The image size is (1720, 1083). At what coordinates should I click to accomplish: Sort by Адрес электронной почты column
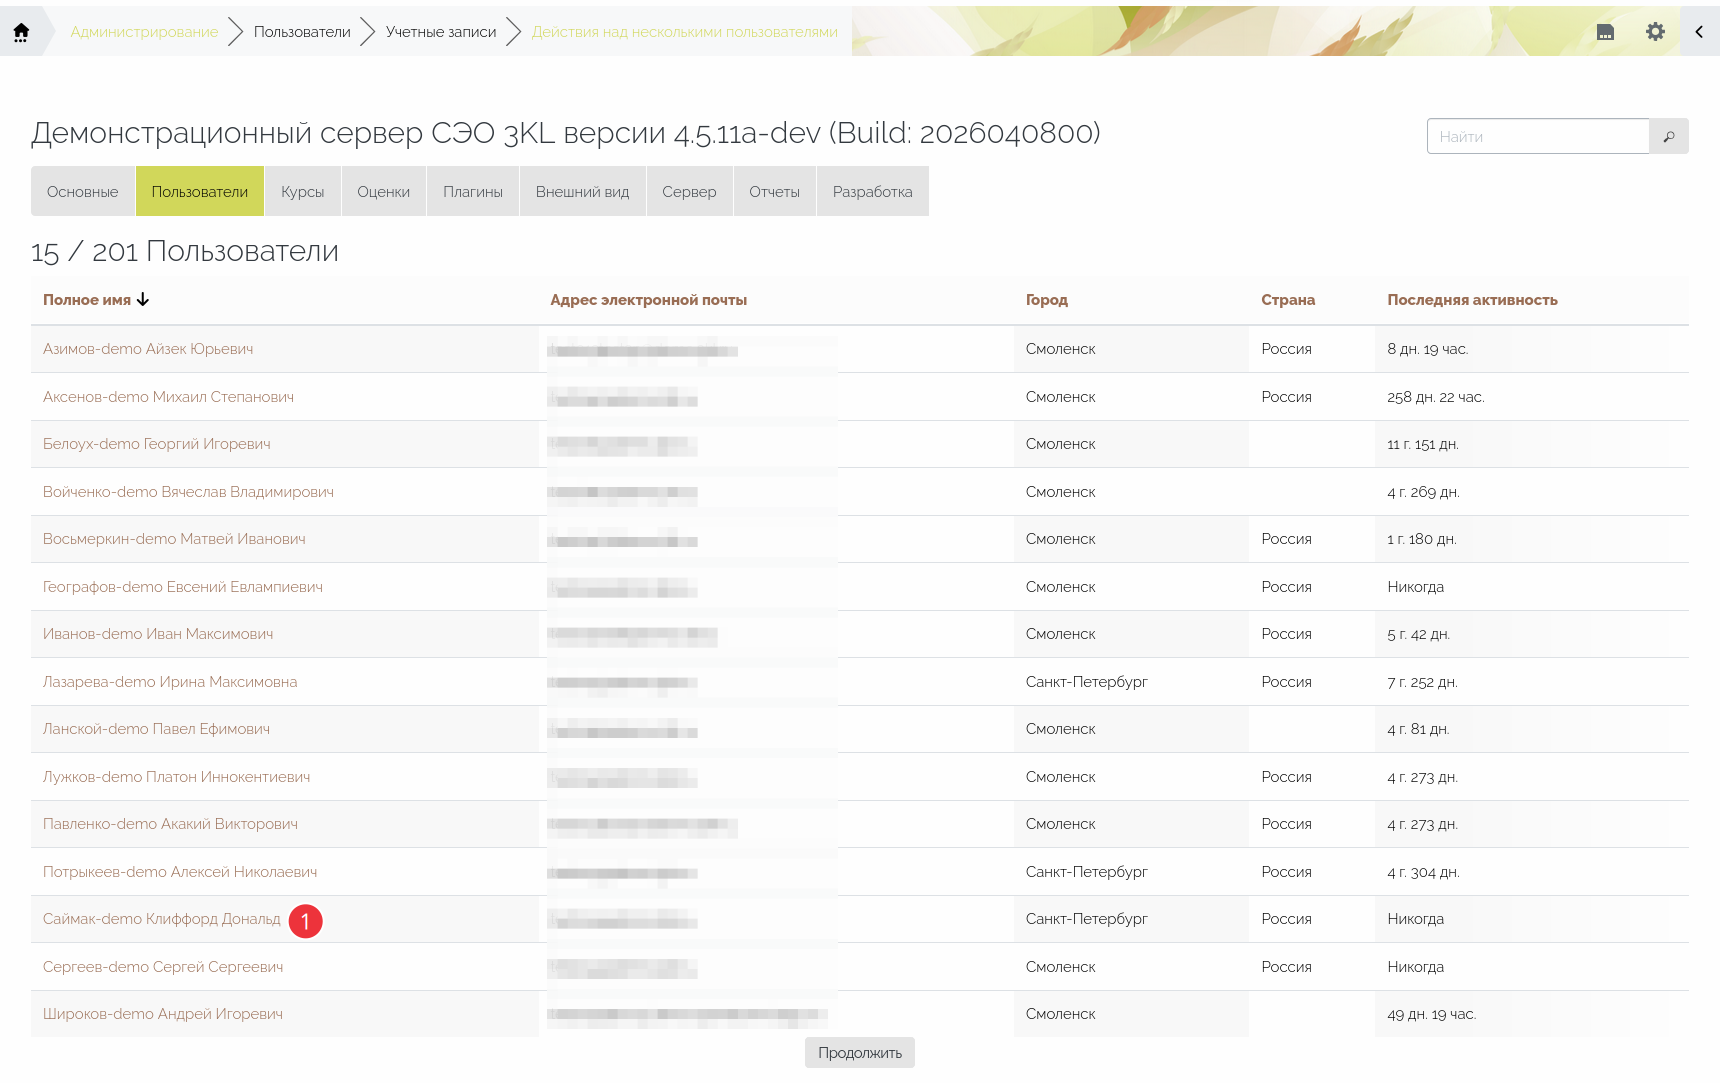648,300
